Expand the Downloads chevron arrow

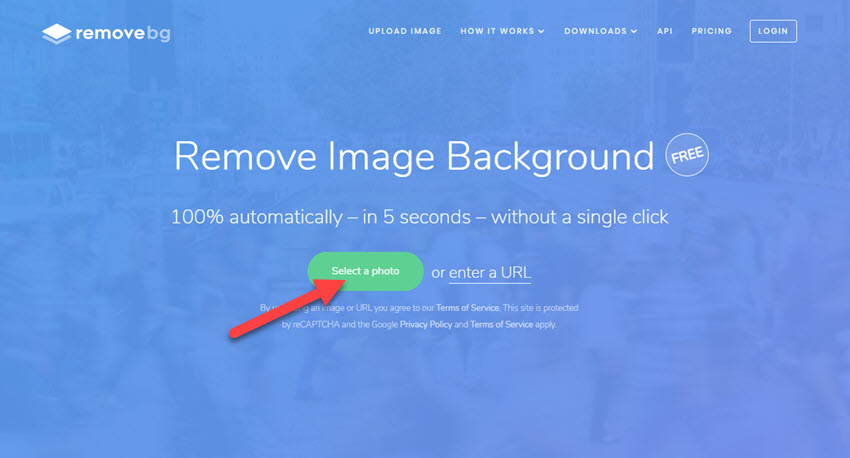[634, 31]
